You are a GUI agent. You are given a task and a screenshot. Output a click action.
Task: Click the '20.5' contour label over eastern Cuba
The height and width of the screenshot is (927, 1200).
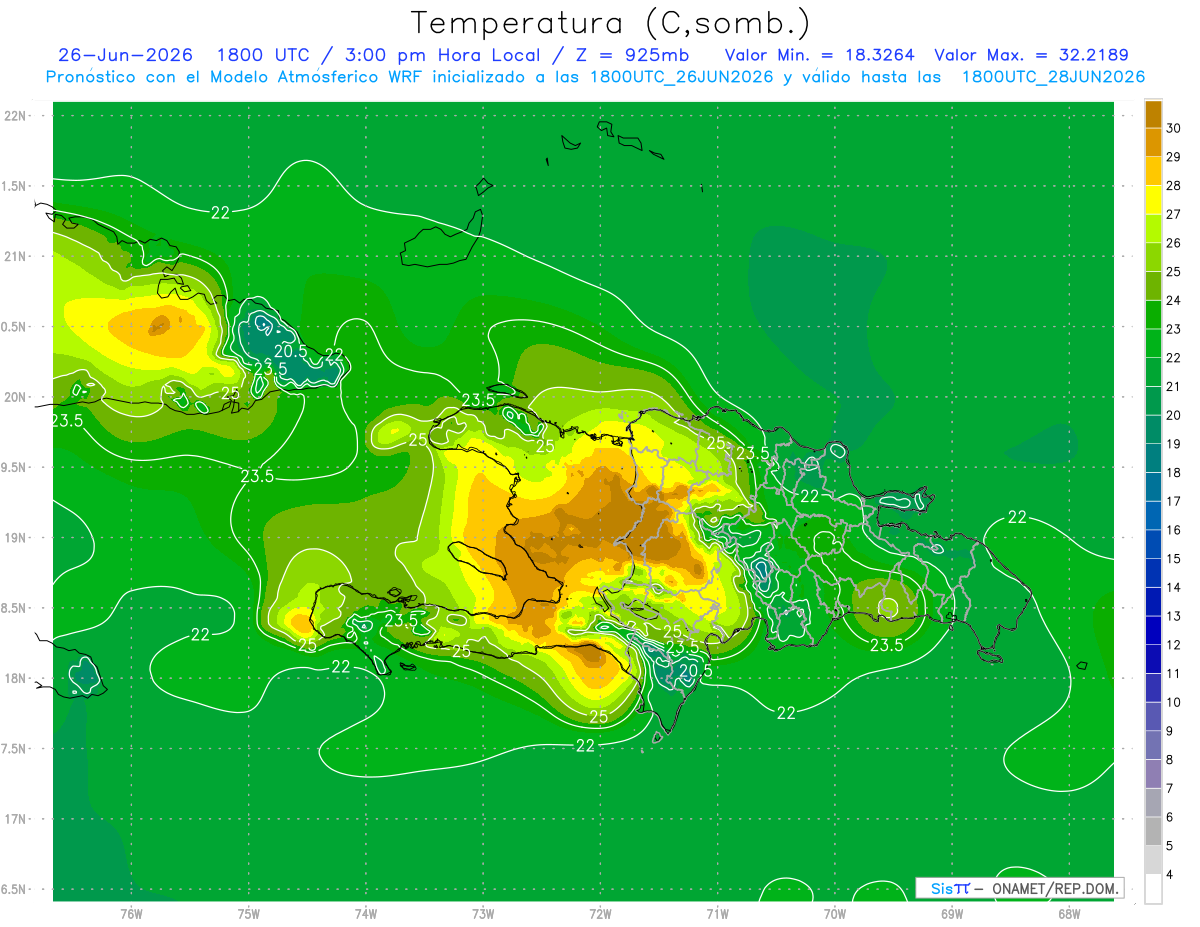pos(290,351)
